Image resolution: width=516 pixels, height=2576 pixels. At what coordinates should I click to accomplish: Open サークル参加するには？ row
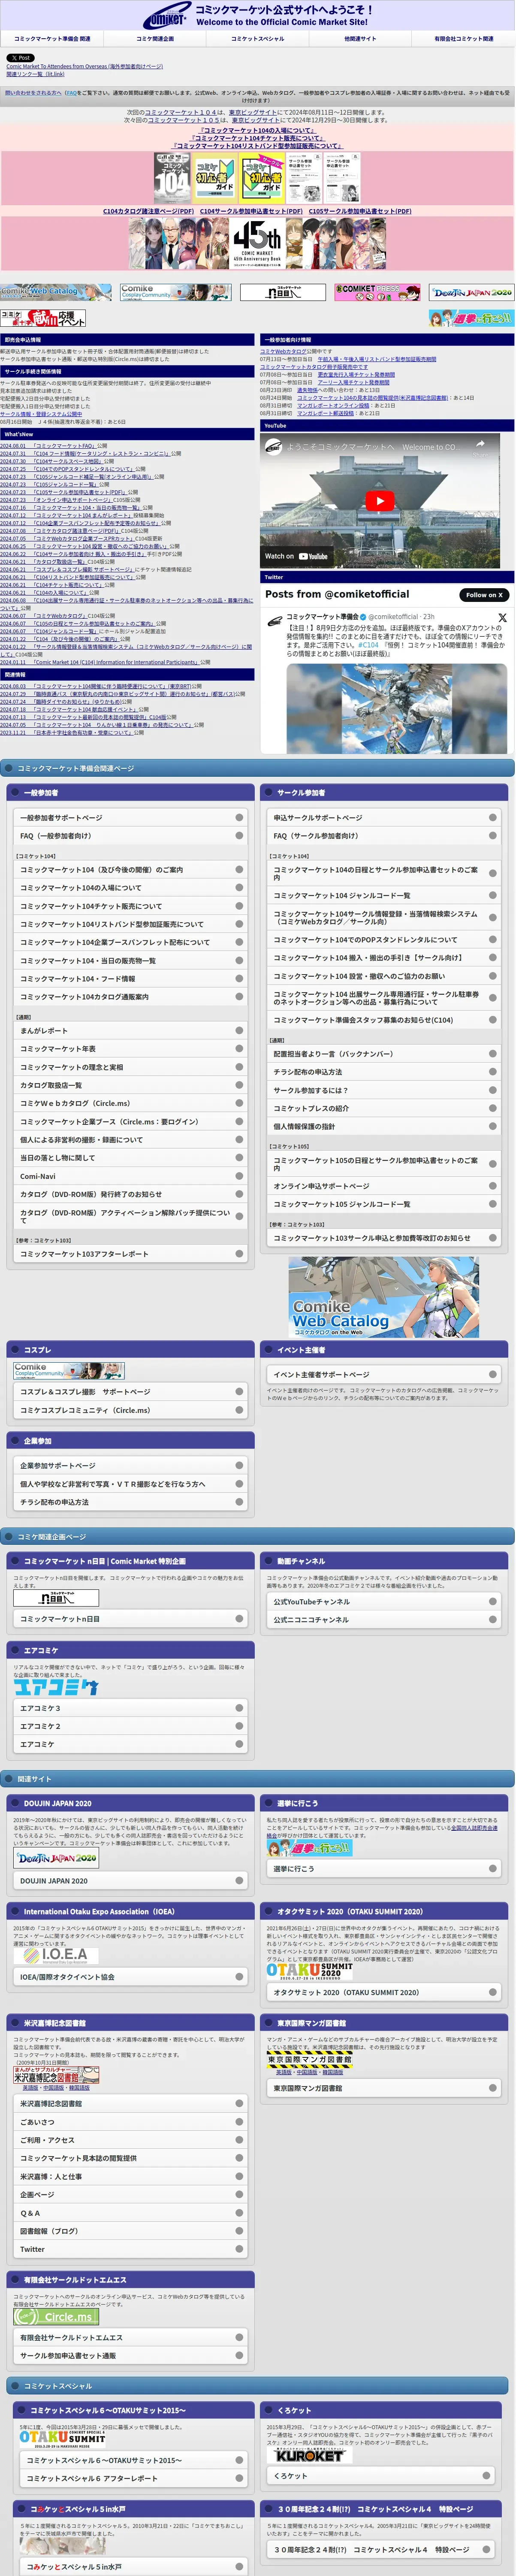pos(384,1090)
